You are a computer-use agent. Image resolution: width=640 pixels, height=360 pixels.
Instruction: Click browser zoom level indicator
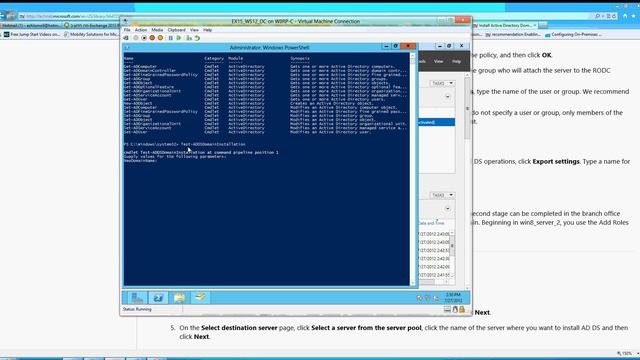[x=627, y=353]
